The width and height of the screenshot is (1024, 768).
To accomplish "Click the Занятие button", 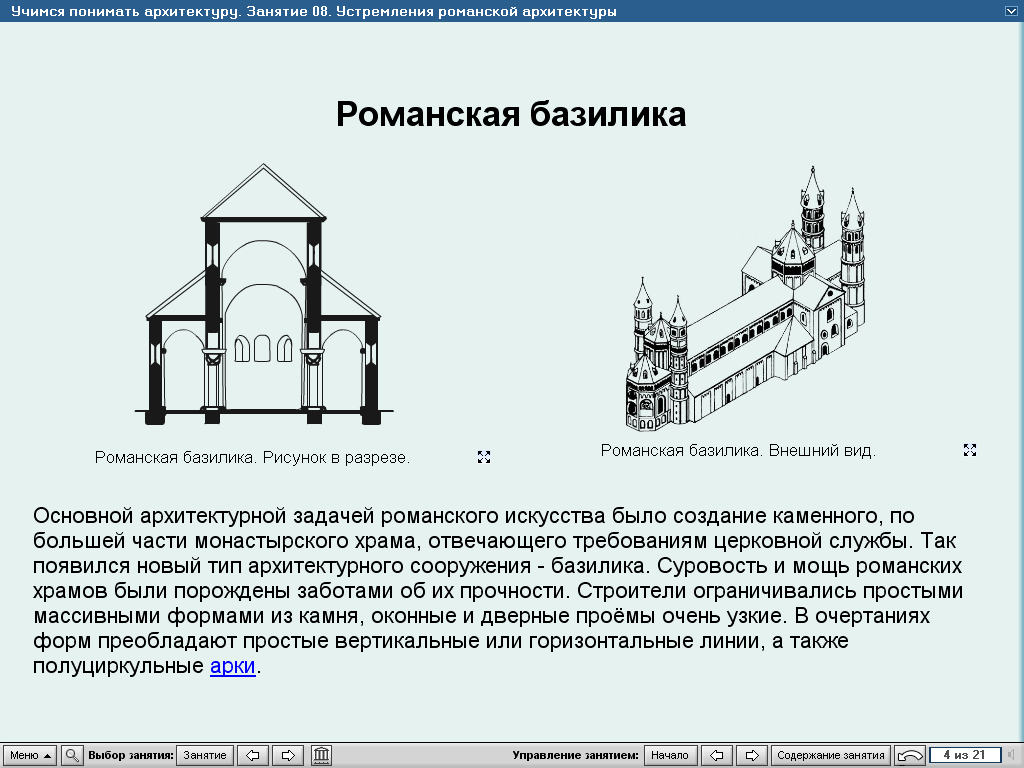I will (x=205, y=755).
